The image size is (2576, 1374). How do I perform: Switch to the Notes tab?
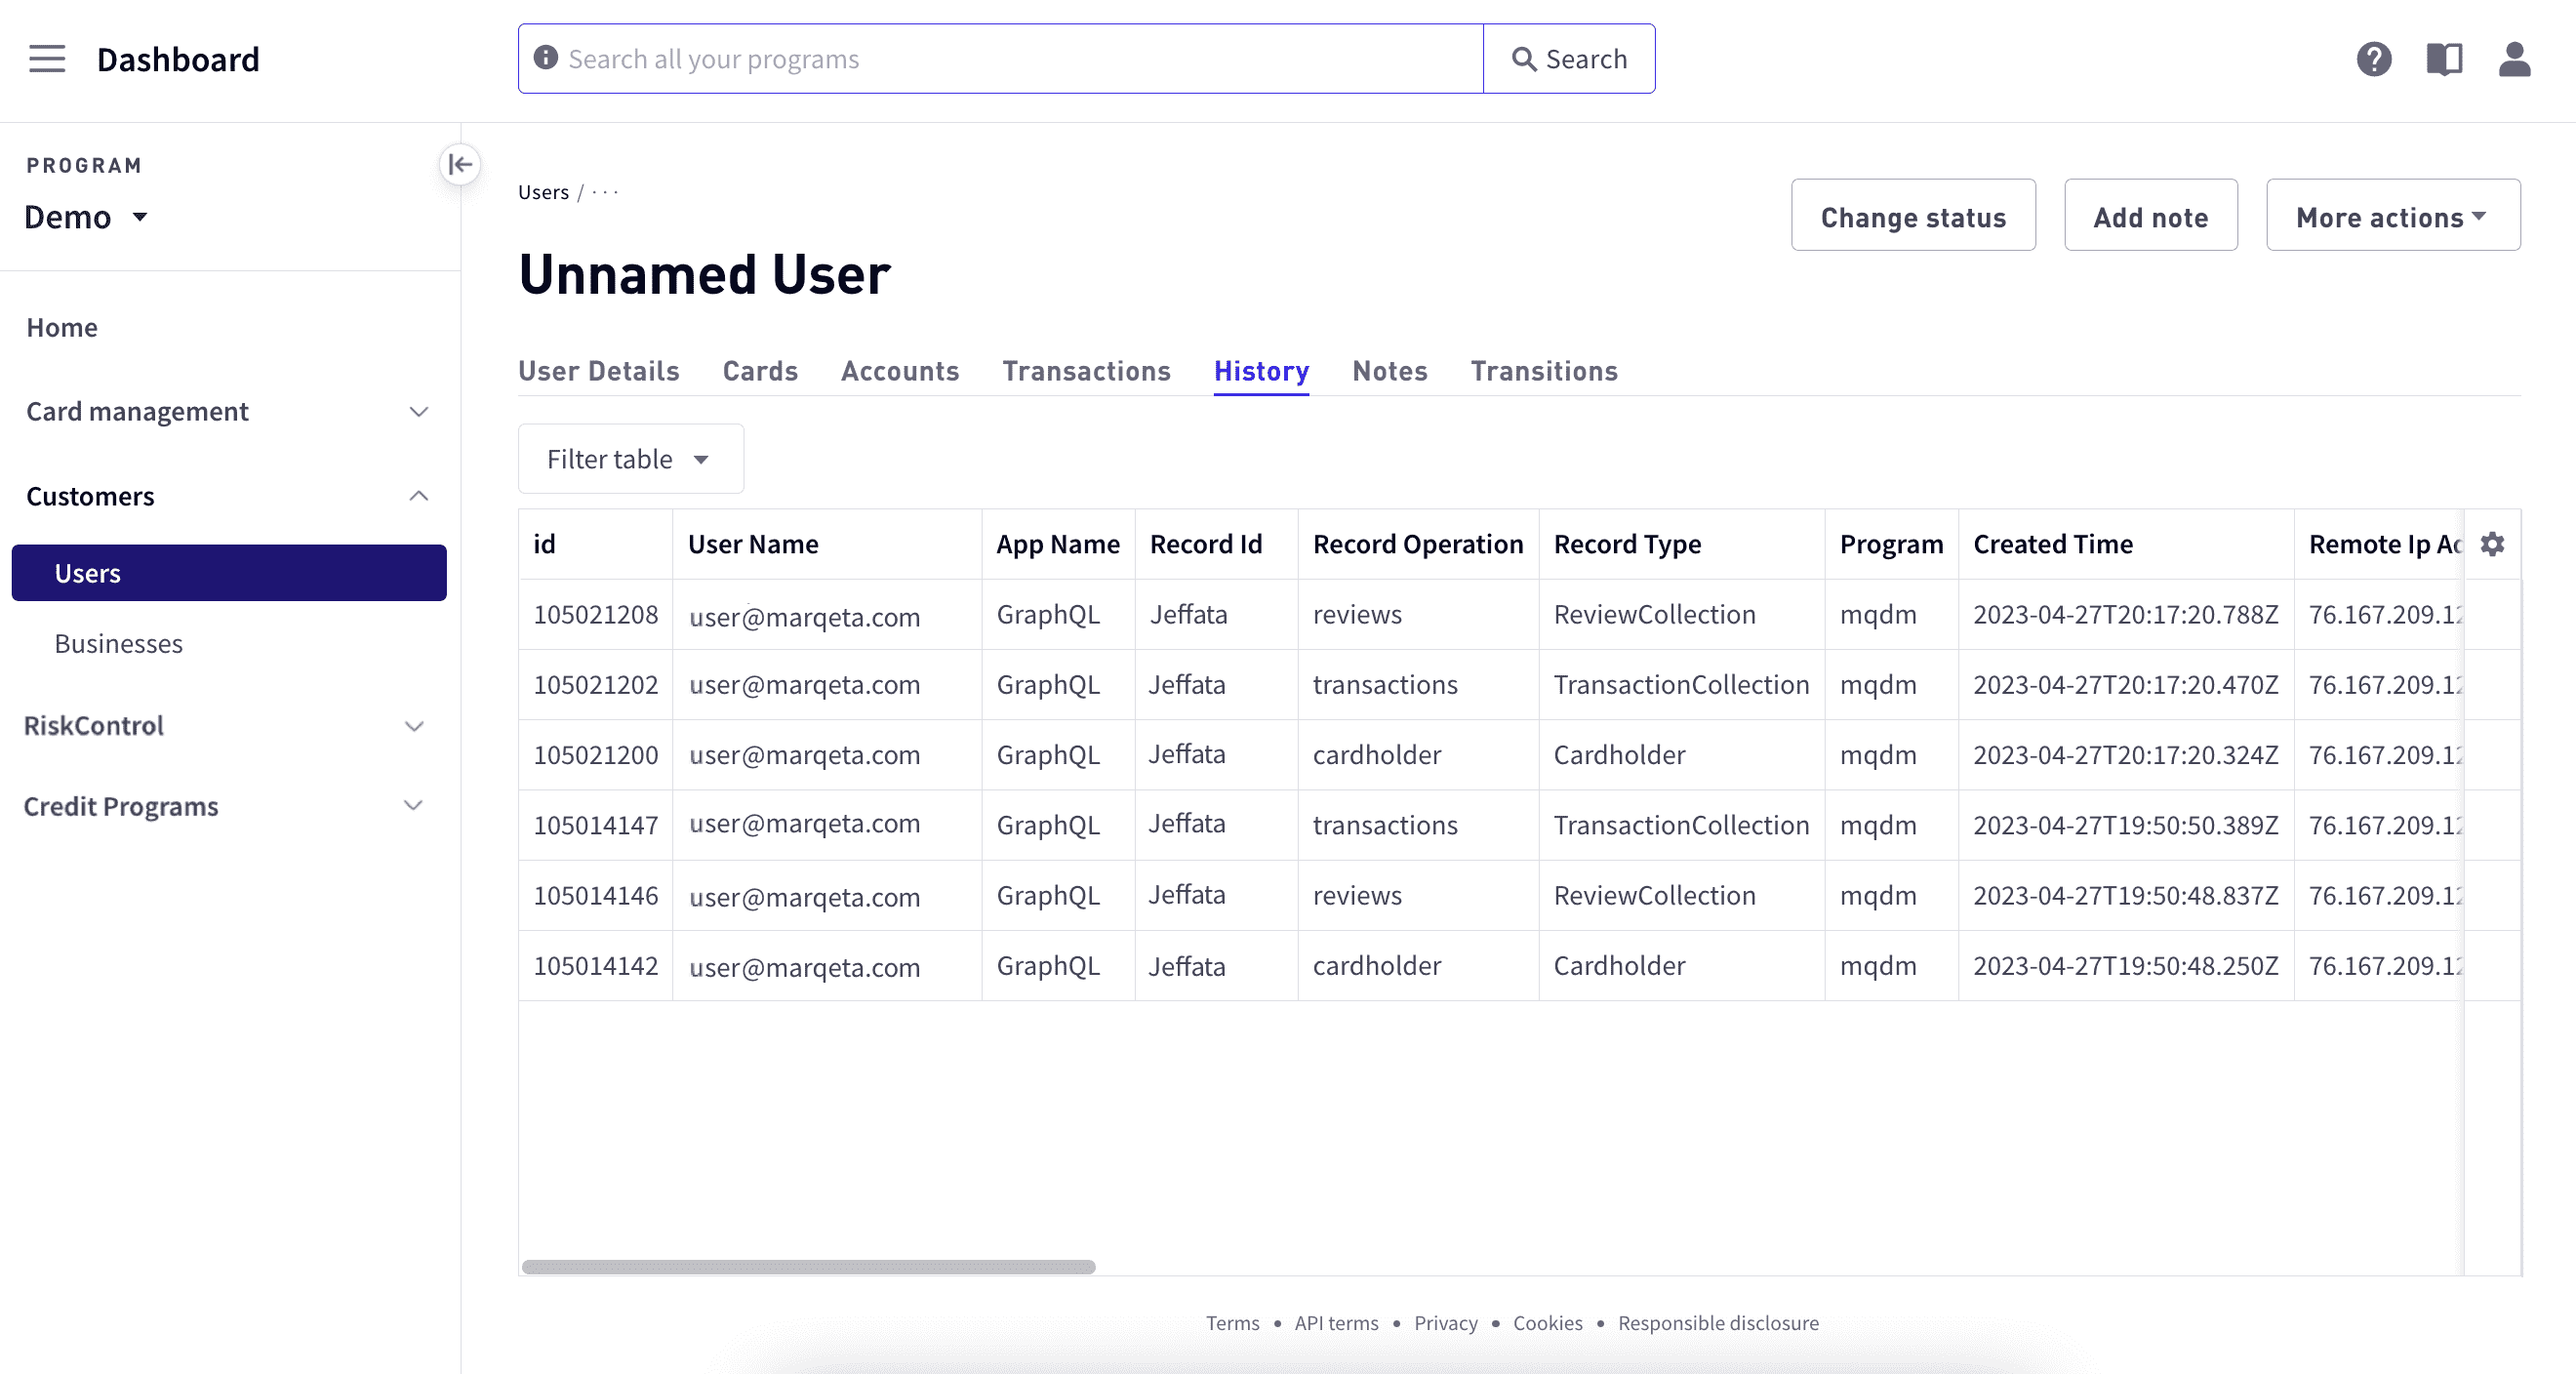(x=1389, y=371)
